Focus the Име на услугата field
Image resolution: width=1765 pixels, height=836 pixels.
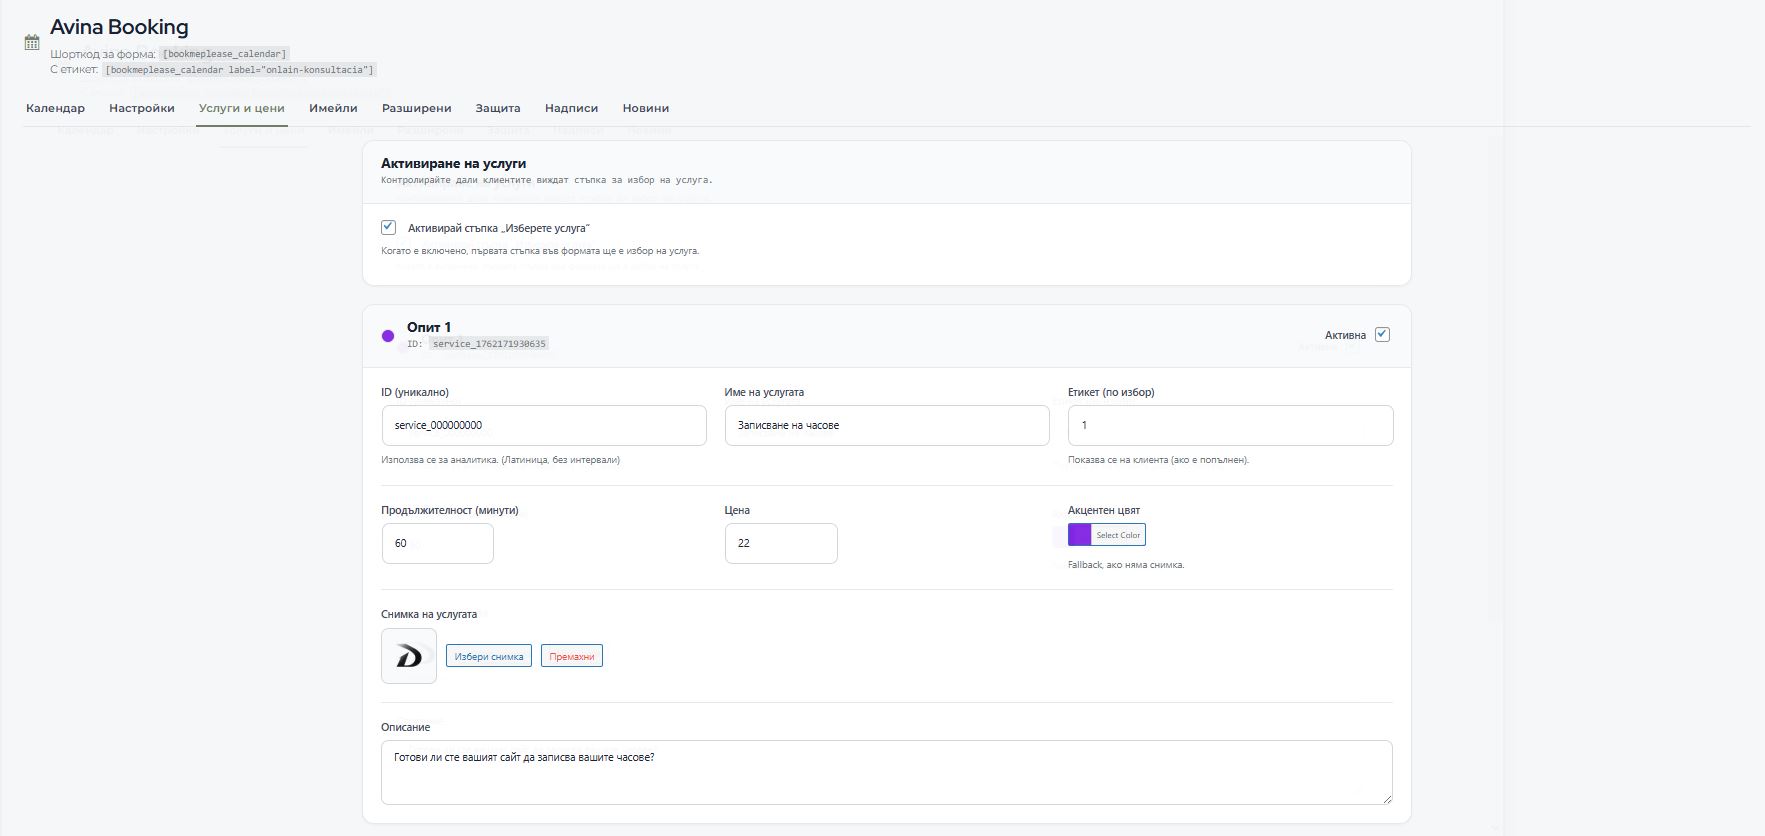887,426
